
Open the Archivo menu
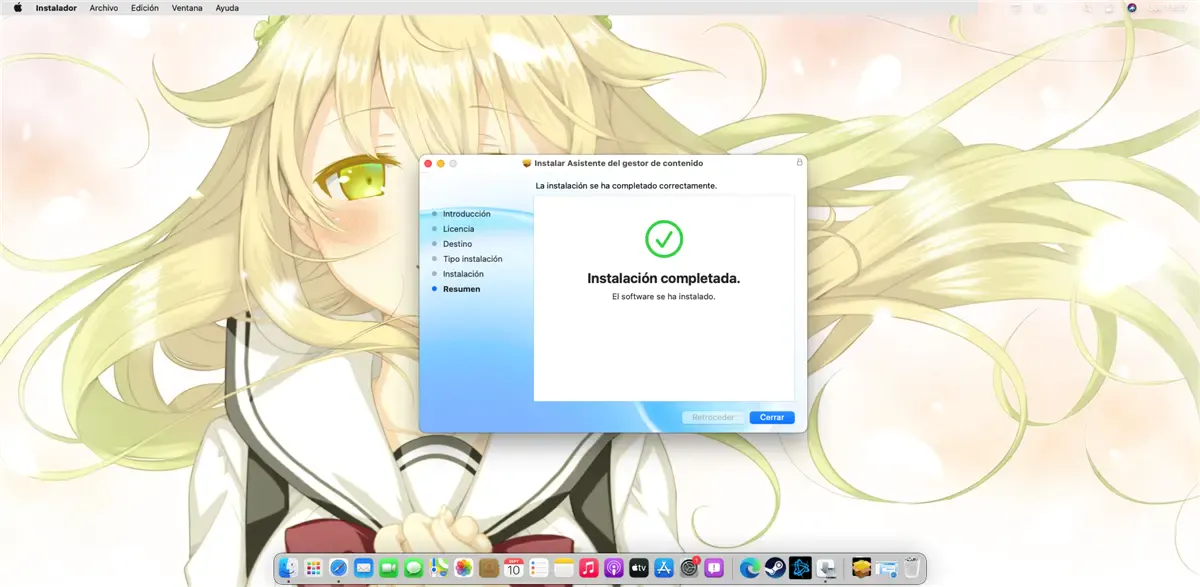tap(104, 7)
